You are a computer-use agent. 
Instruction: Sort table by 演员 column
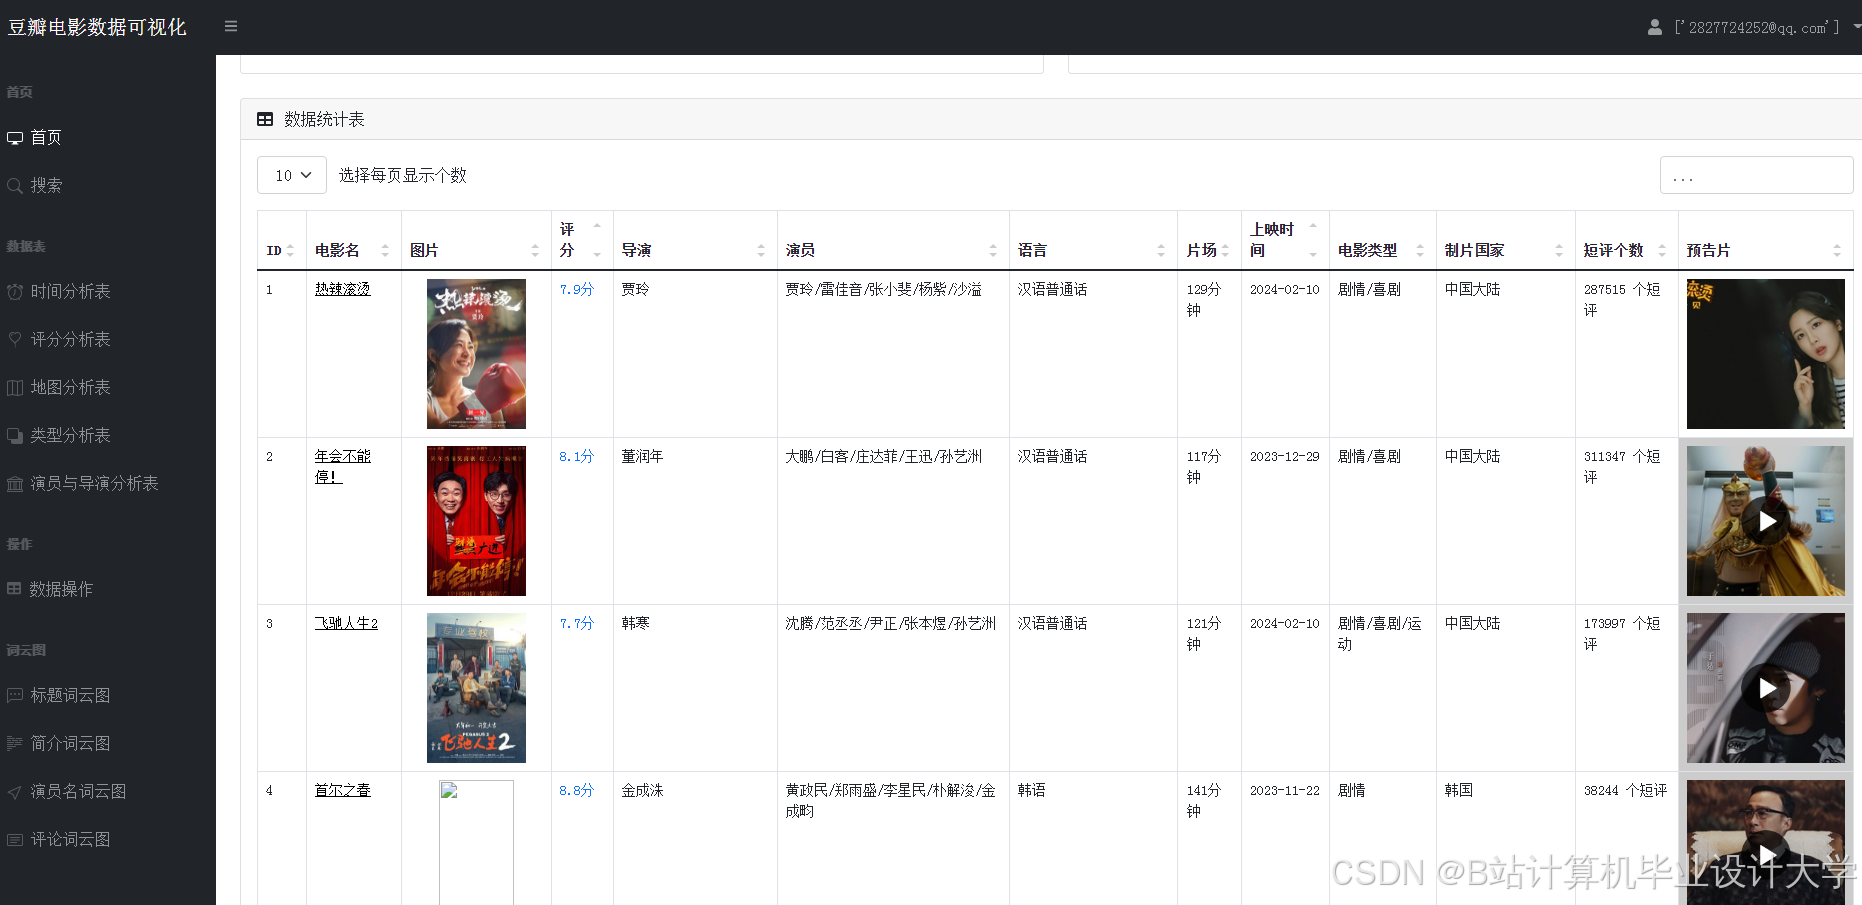[x=893, y=240]
